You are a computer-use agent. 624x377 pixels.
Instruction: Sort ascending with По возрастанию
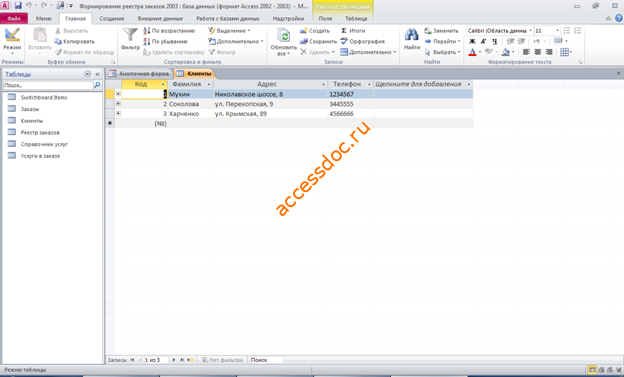point(169,31)
